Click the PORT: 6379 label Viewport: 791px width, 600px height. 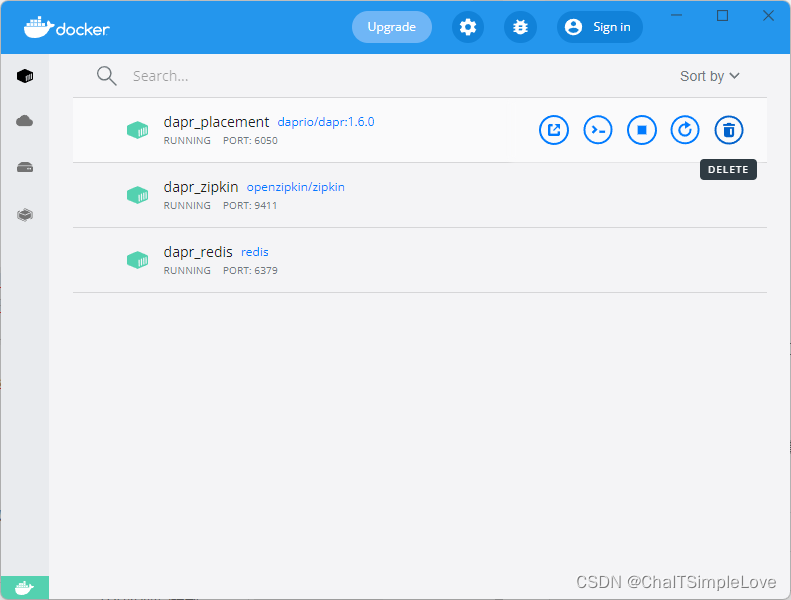[x=250, y=271]
